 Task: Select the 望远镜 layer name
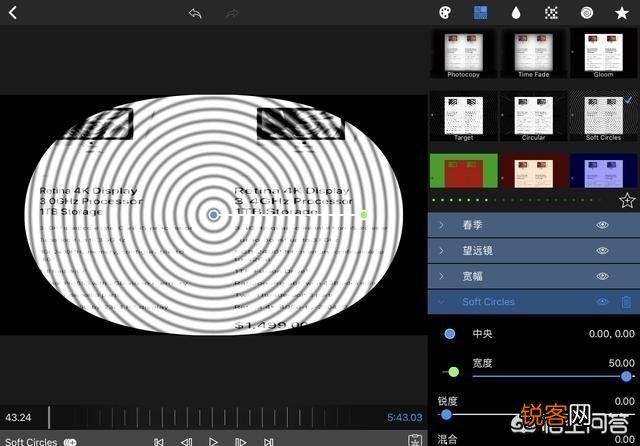(478, 251)
